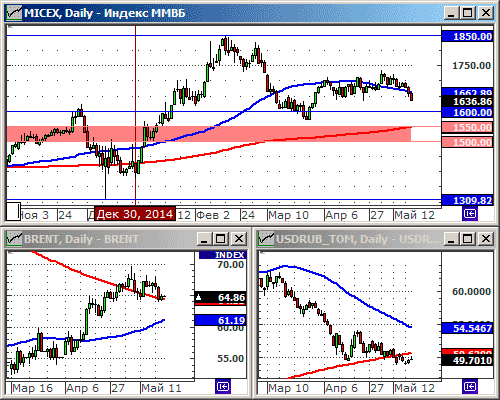The width and height of the screenshot is (500, 400).
Task: Click the 49.7010 current rate label
Action: pos(467,360)
